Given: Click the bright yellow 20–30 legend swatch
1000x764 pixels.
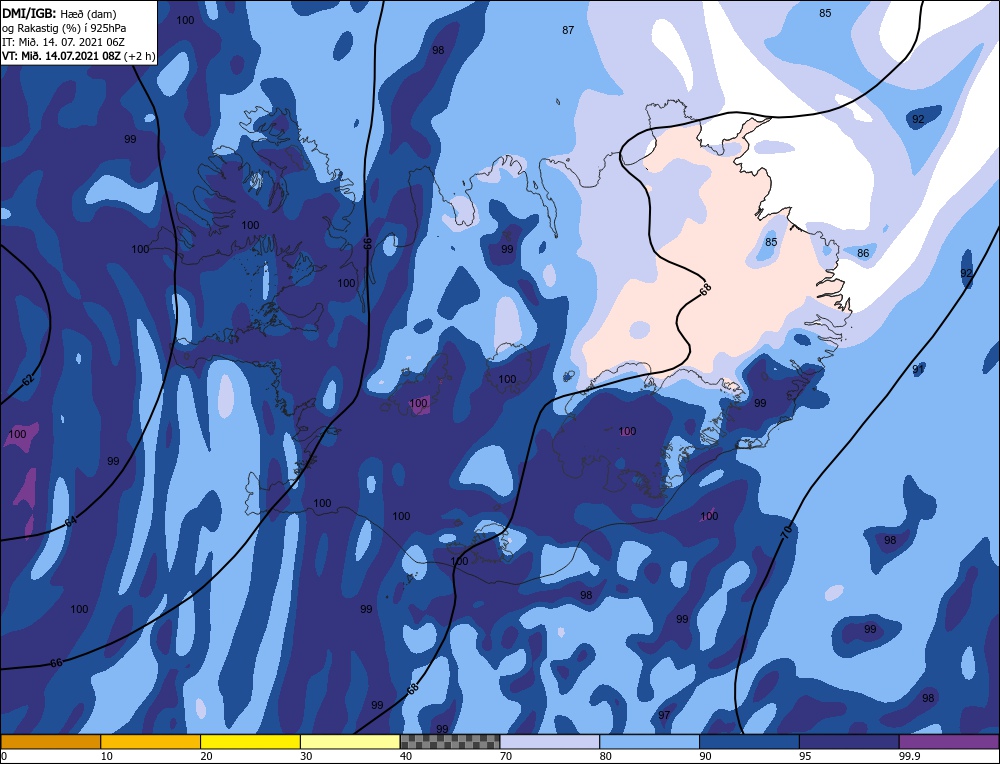Looking at the screenshot, I should pos(250,742).
